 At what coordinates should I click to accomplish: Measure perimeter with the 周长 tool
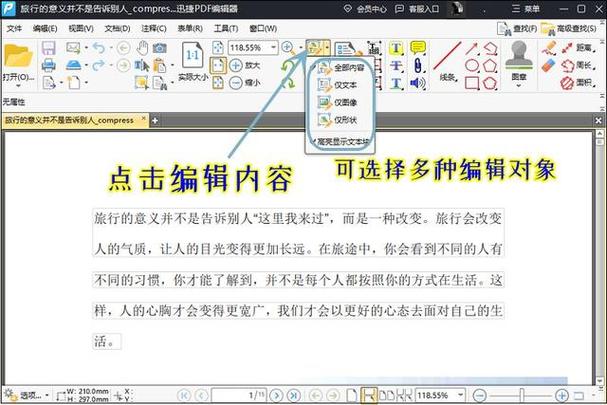click(x=578, y=65)
